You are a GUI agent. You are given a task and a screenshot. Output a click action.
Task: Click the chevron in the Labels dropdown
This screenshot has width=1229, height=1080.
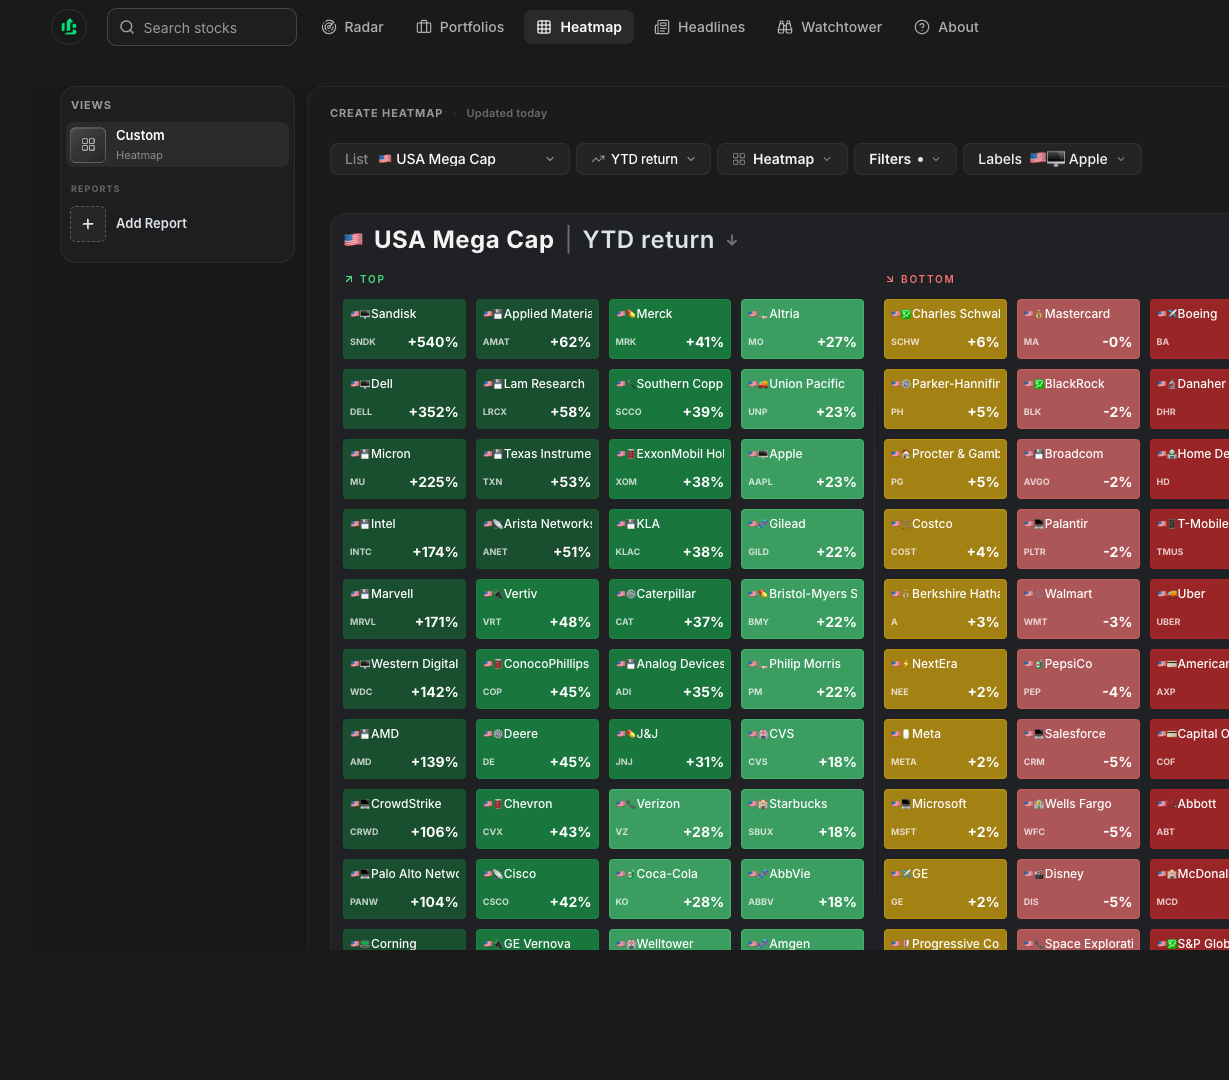coord(1121,159)
